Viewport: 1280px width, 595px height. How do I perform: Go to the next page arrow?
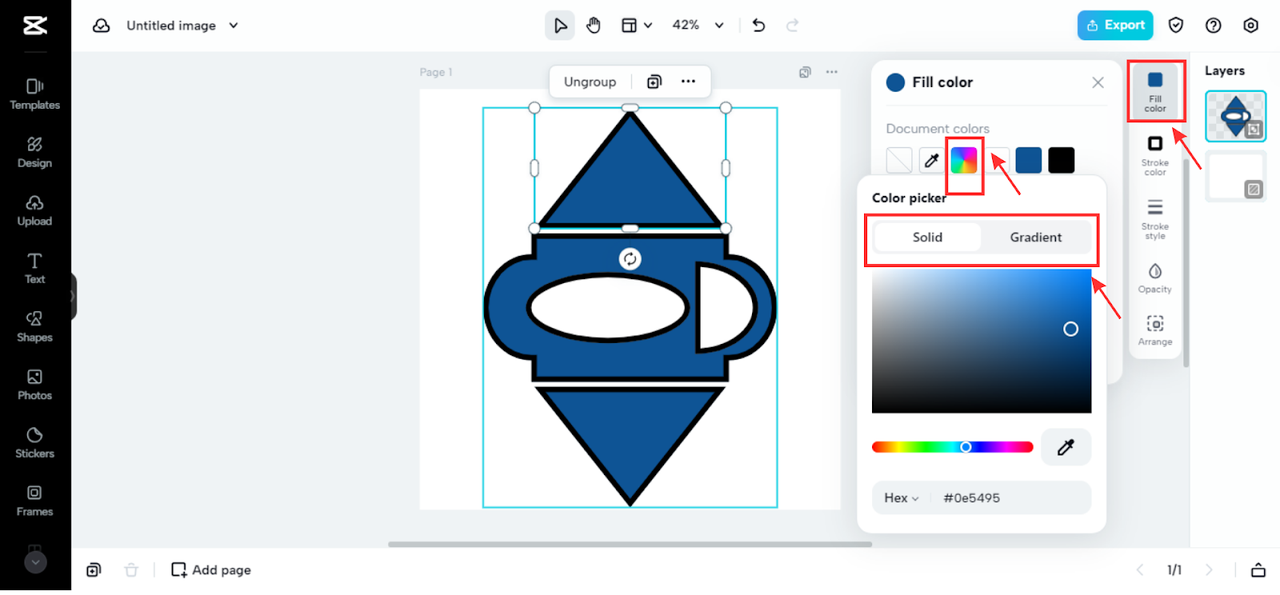[1209, 570]
